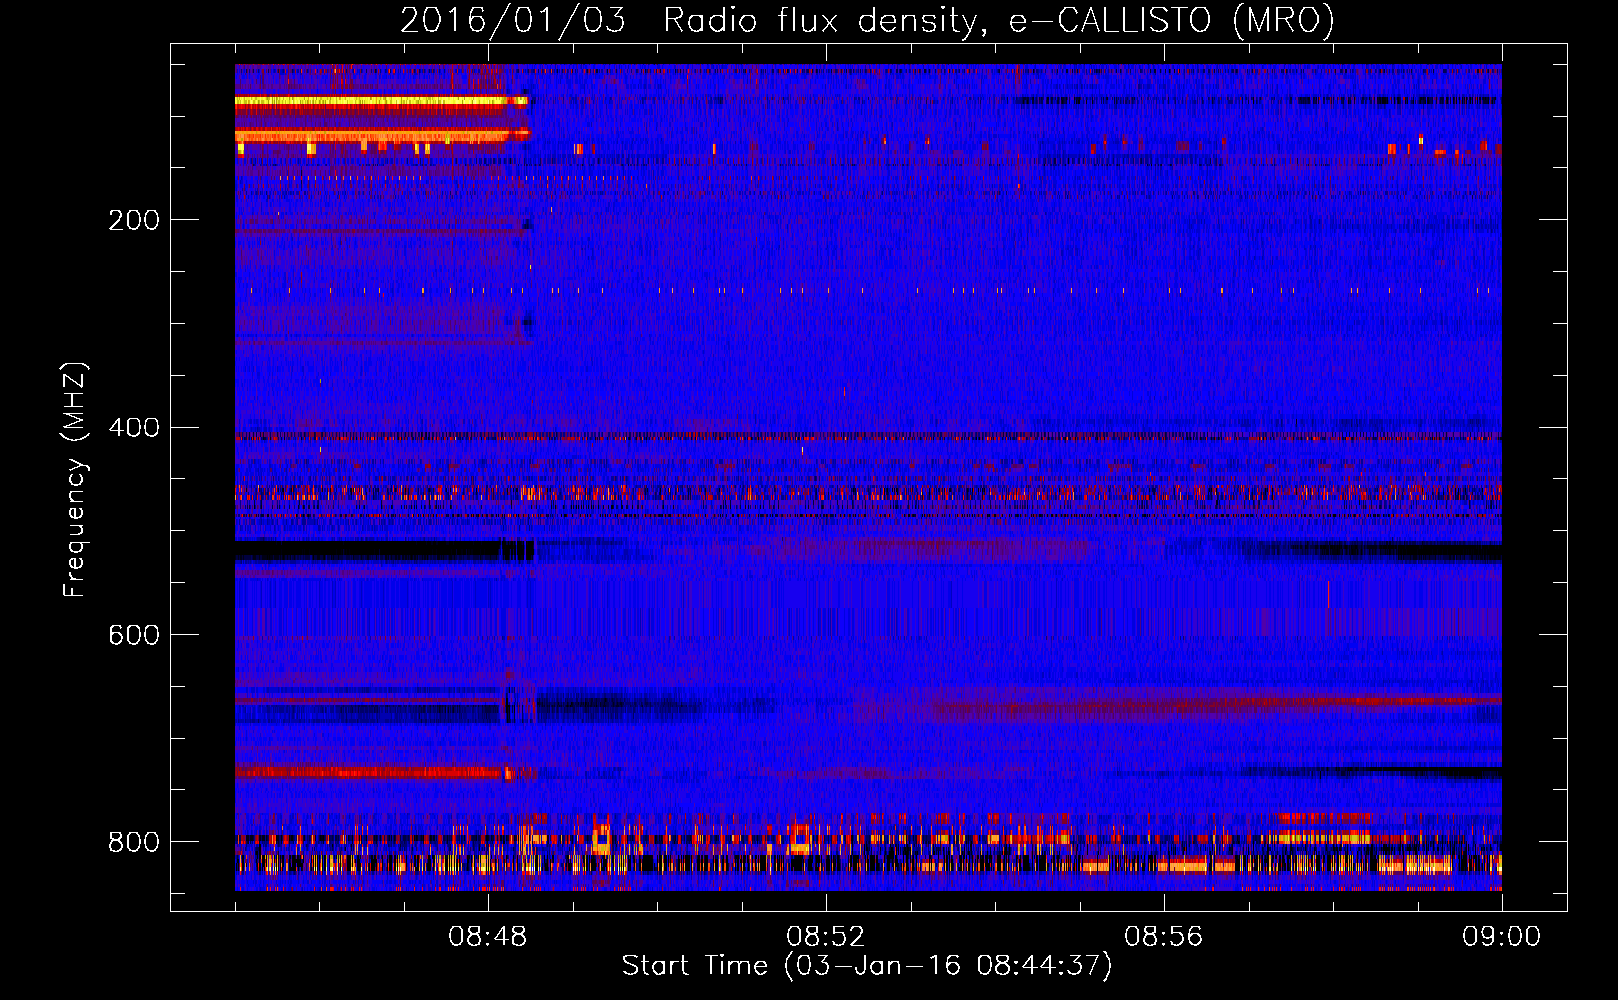Click the 600 frequency tick label
This screenshot has width=1618, height=1000.
point(134,635)
